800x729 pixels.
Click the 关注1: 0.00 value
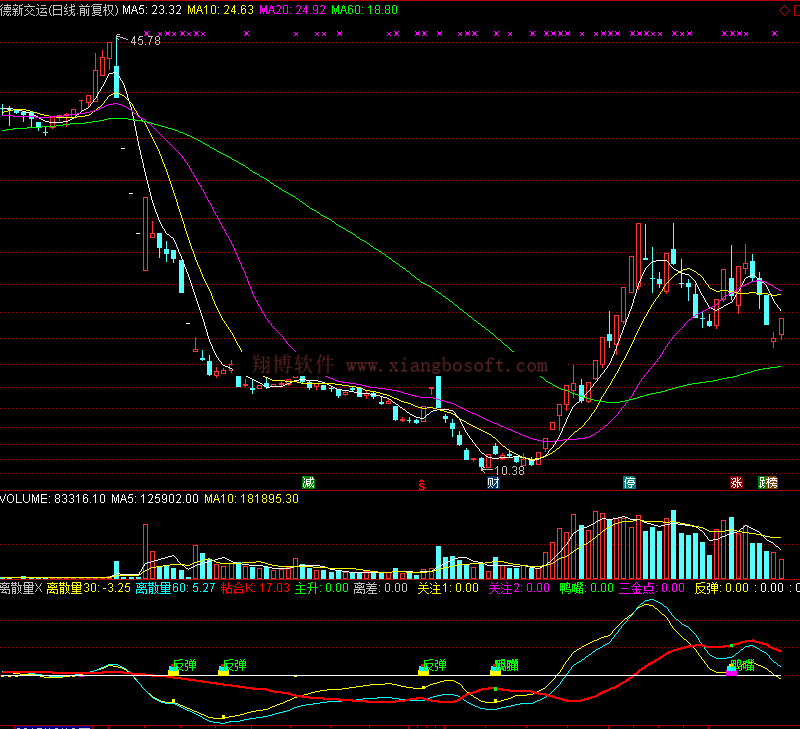[448, 588]
